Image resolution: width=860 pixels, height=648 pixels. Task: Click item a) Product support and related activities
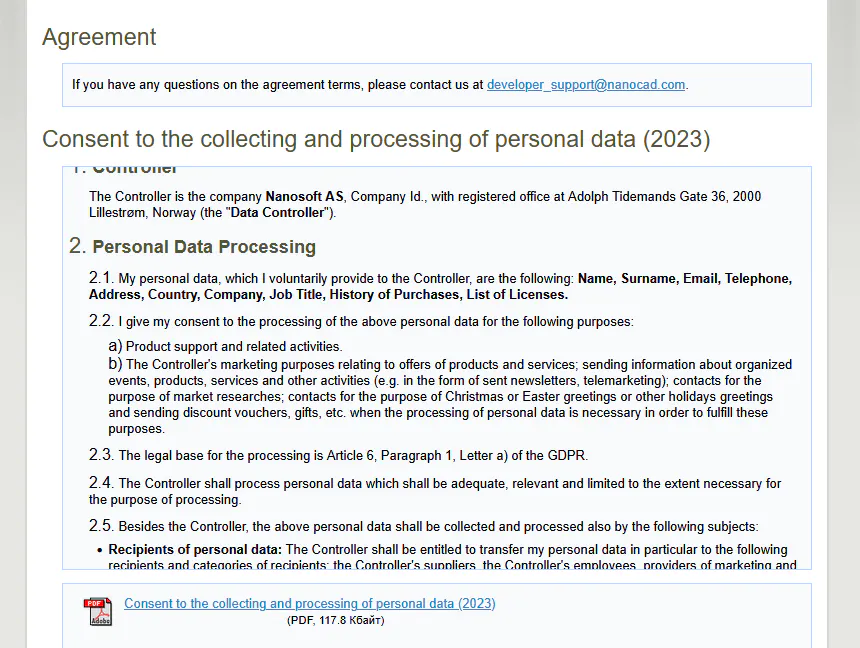[x=225, y=346]
